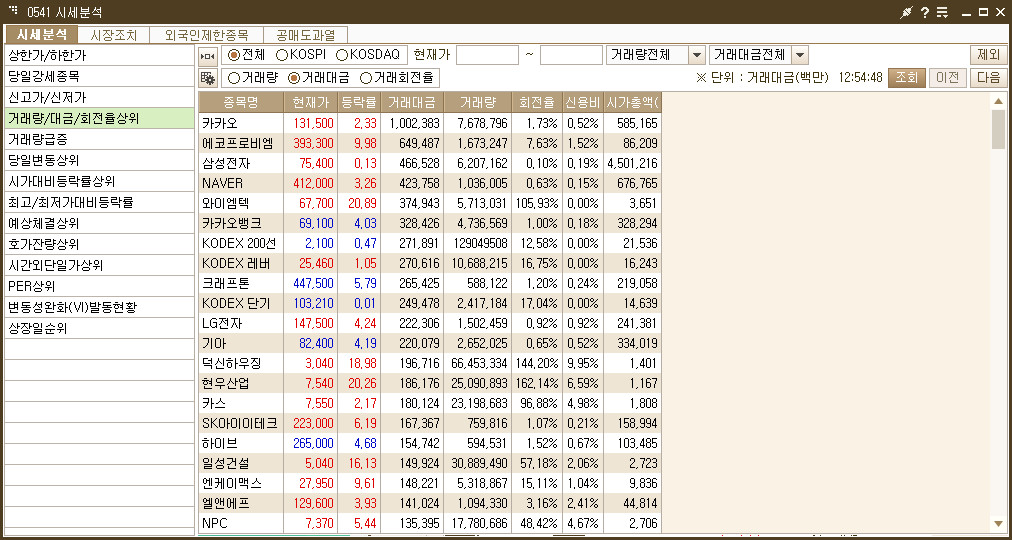Viewport: 1012px width, 540px height.
Task: Click the maximum 현재가 input field
Action: pos(571,55)
